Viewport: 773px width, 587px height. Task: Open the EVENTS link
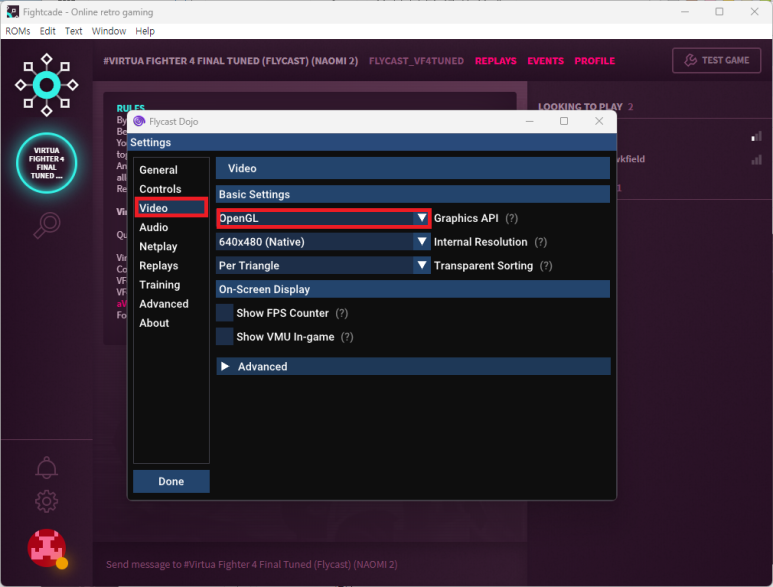click(545, 61)
